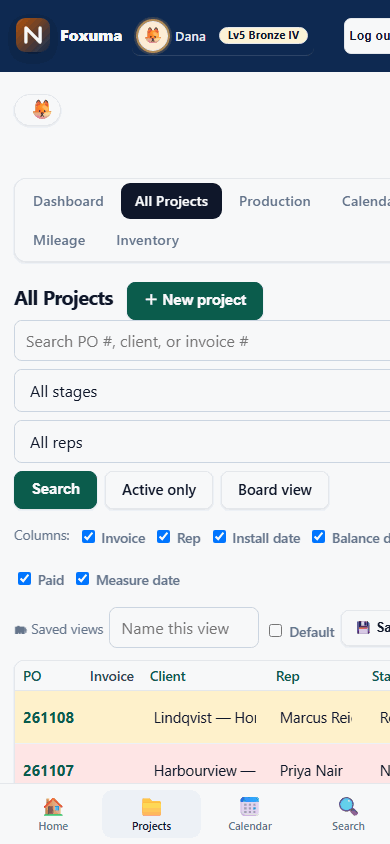Image resolution: width=390 pixels, height=844 pixels.
Task: Toggle the Install date column checkbox
Action: 219,537
